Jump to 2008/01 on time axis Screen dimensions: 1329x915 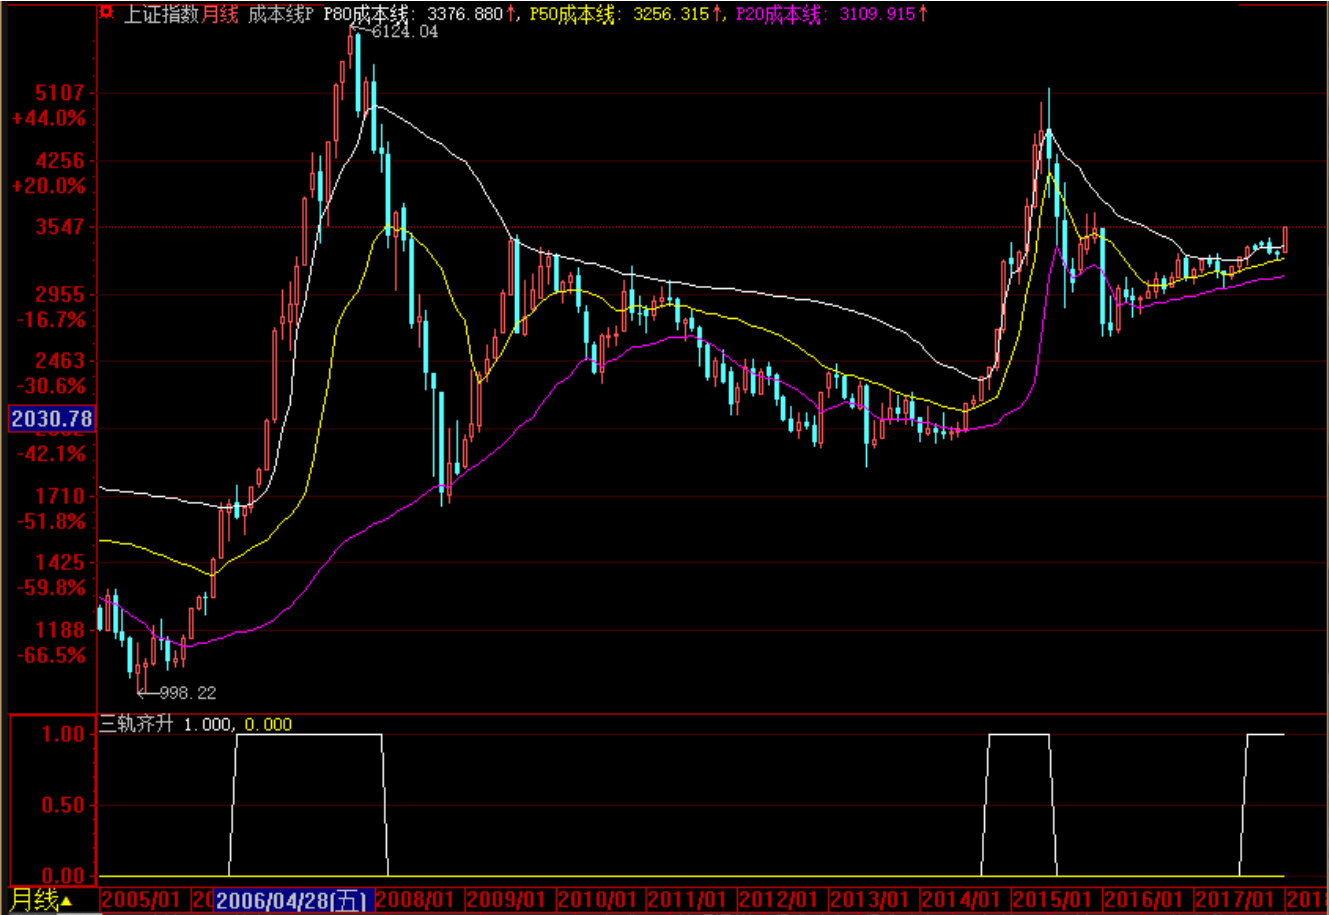pos(415,901)
